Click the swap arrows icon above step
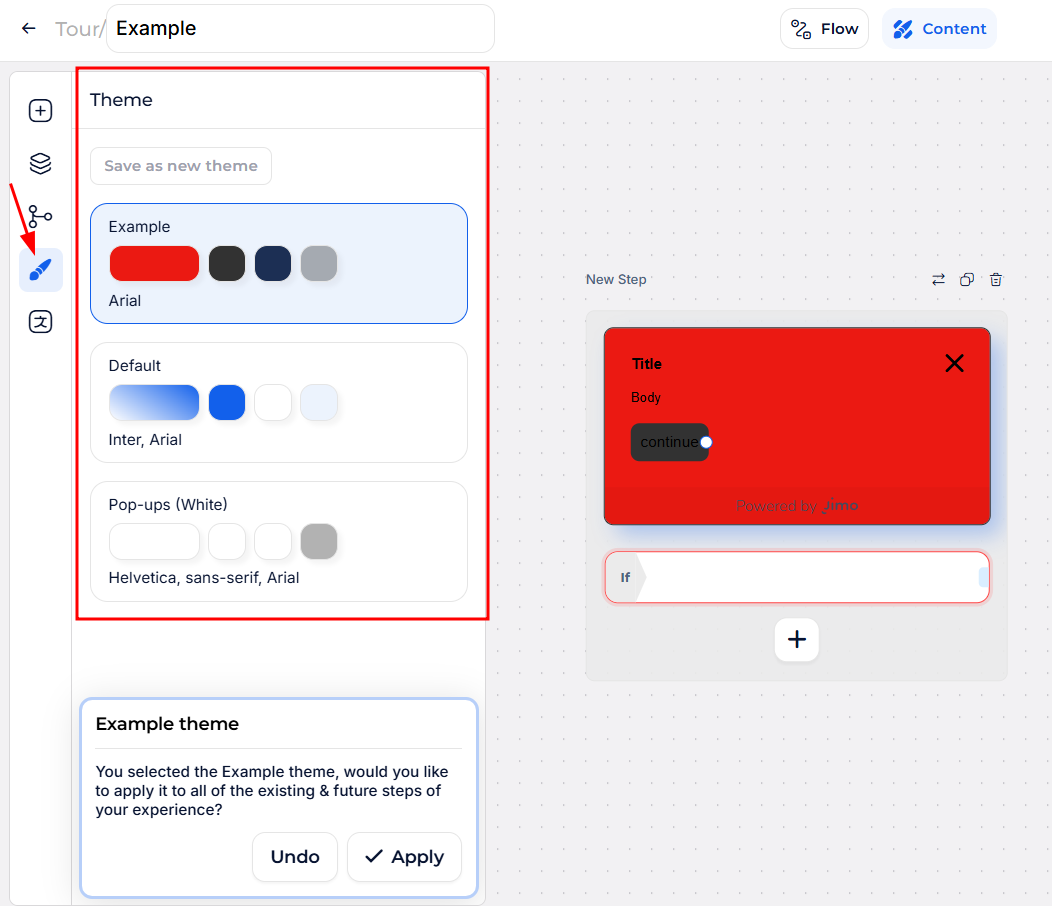The image size is (1052, 906). [938, 280]
